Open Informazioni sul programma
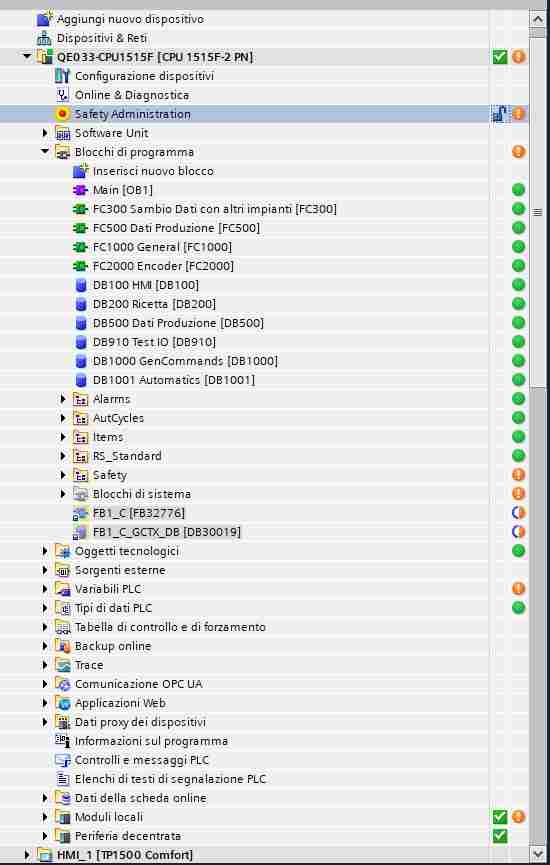Viewport: 550px width, 865px height. click(x=151, y=741)
